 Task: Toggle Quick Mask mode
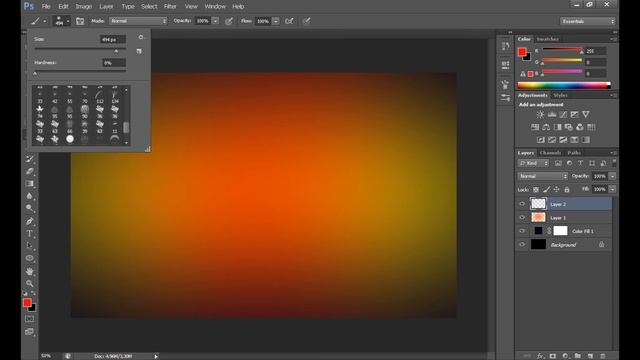point(29,319)
